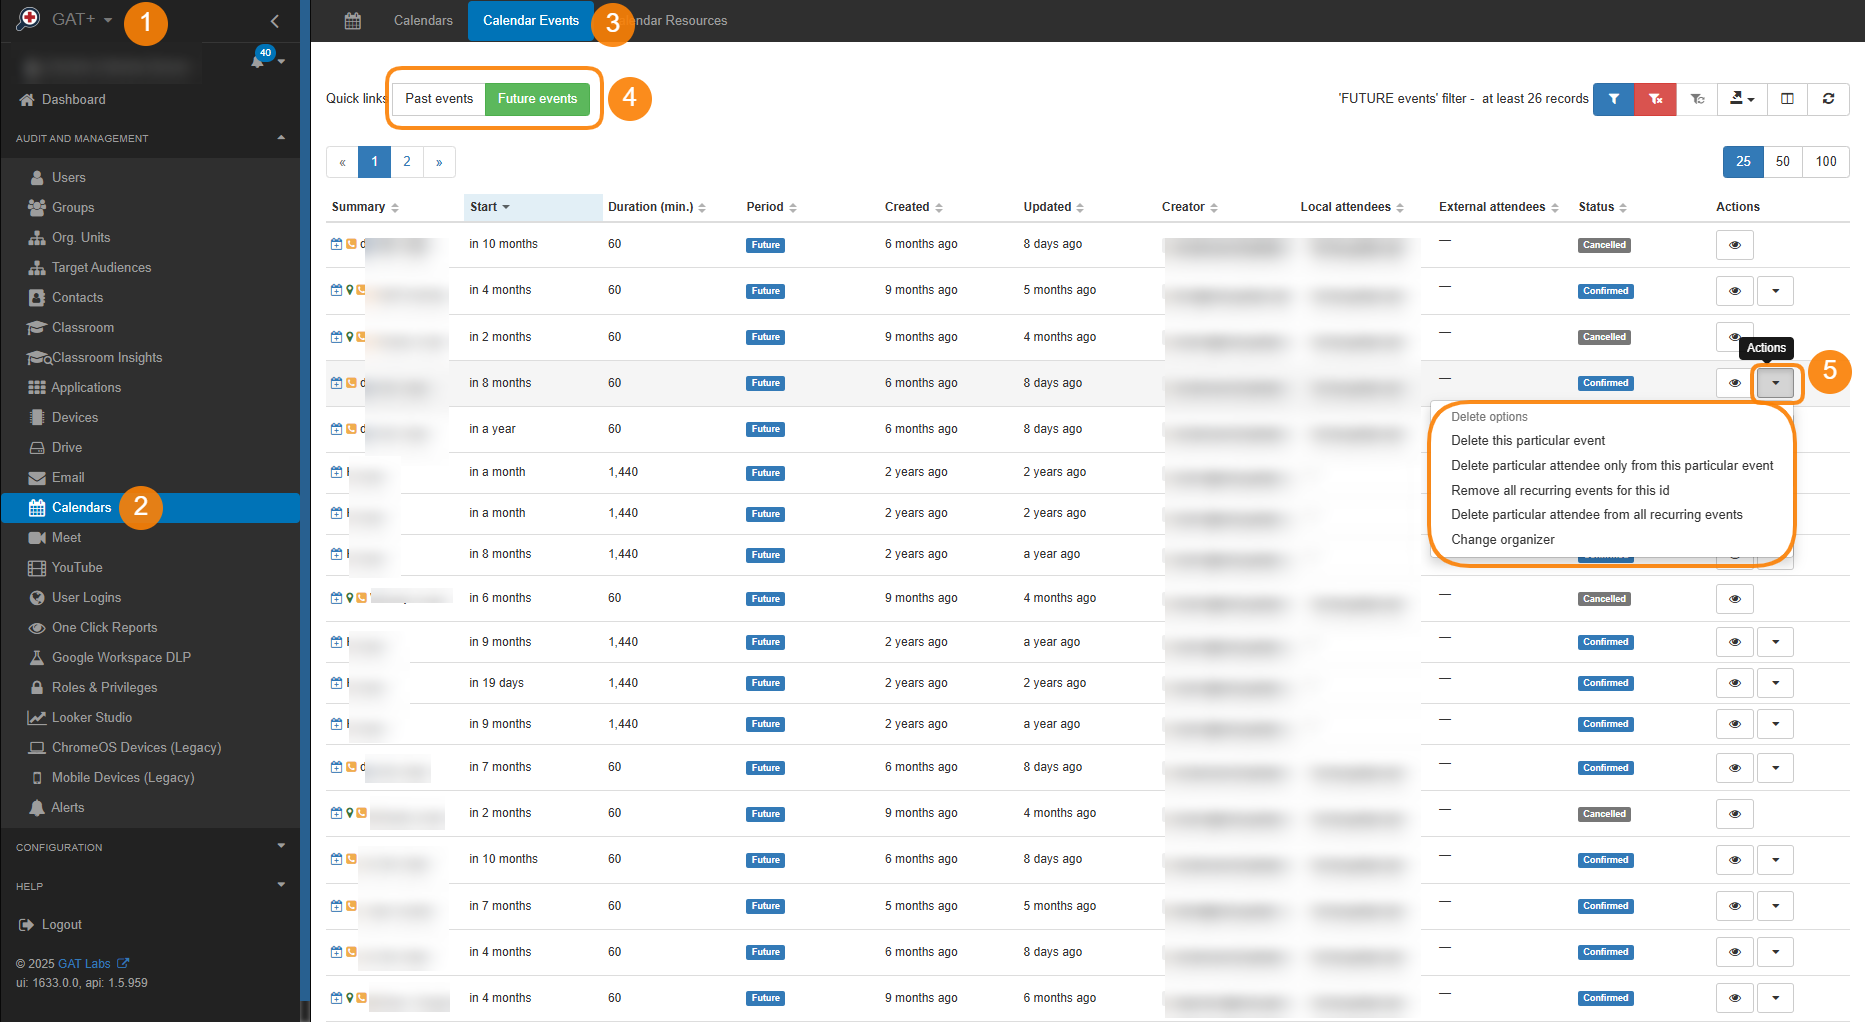Image resolution: width=1865 pixels, height=1022 pixels.
Task: Collapse the sidebar using the left chevron
Action: coord(275,21)
